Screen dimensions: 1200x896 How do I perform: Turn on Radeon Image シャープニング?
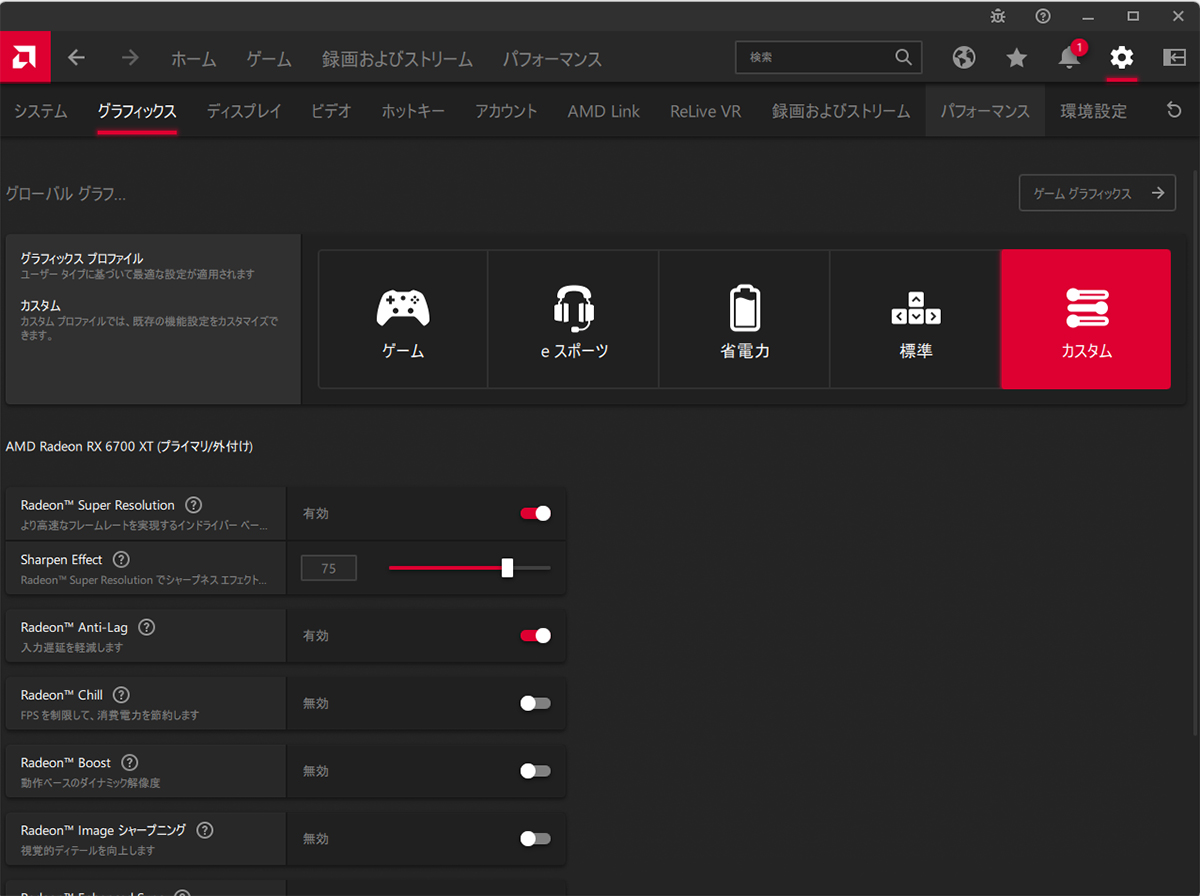coord(535,838)
